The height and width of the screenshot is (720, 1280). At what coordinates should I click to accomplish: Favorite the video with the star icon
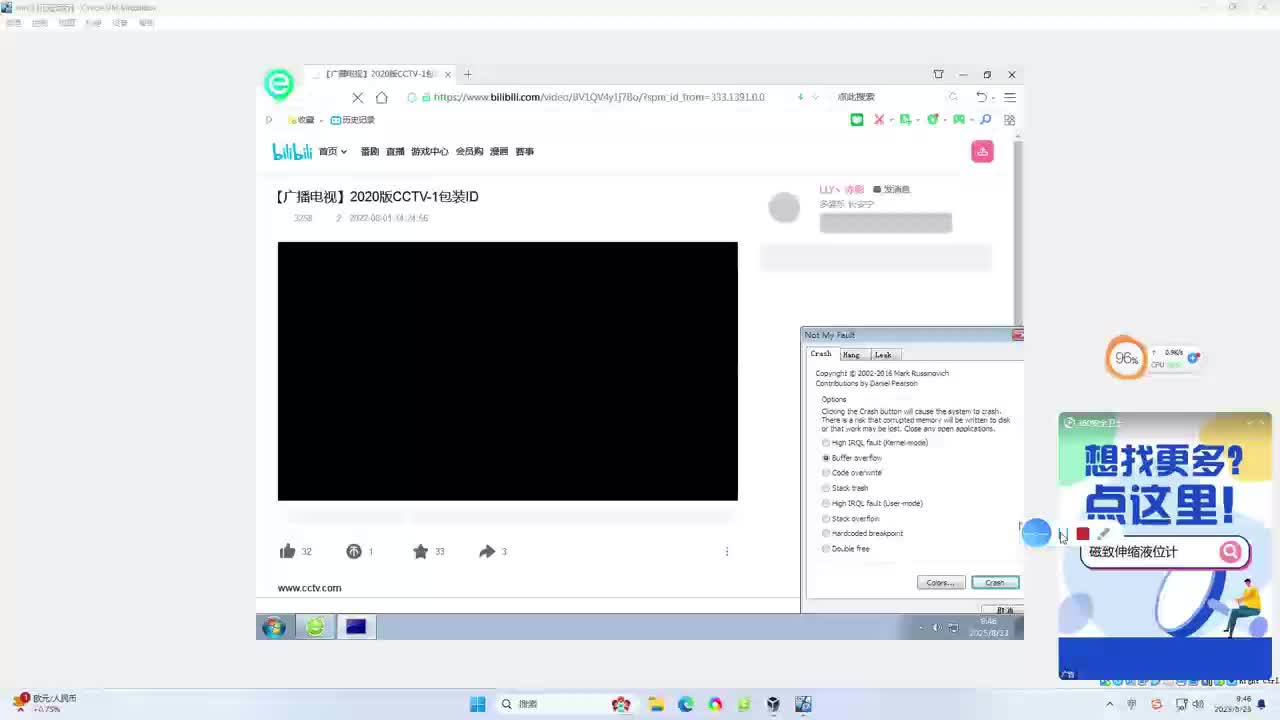[420, 551]
